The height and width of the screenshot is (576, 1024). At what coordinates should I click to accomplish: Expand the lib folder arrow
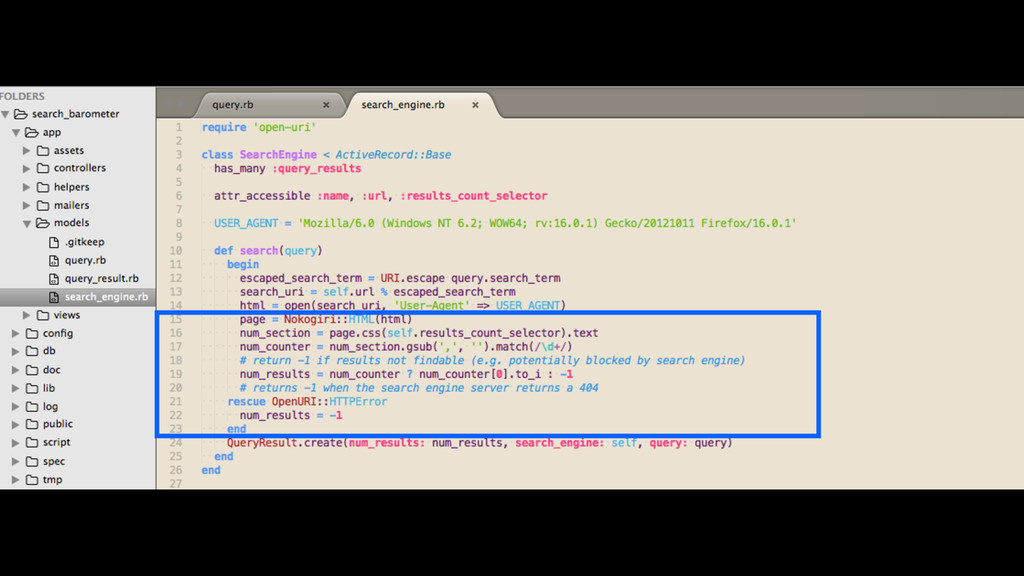16,388
